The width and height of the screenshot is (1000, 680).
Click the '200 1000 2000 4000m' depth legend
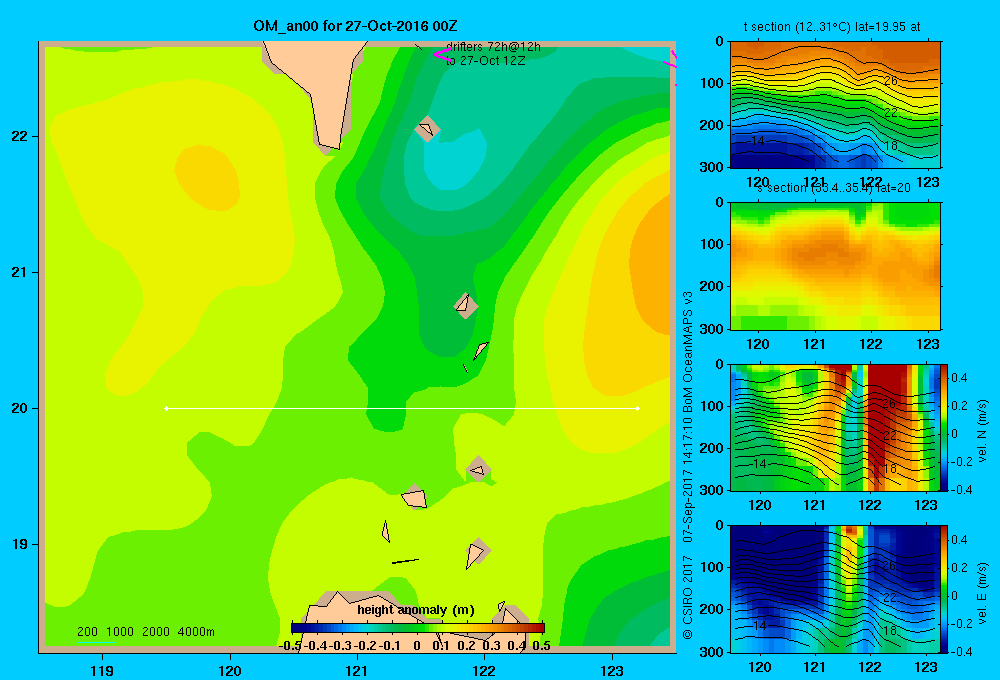145,632
